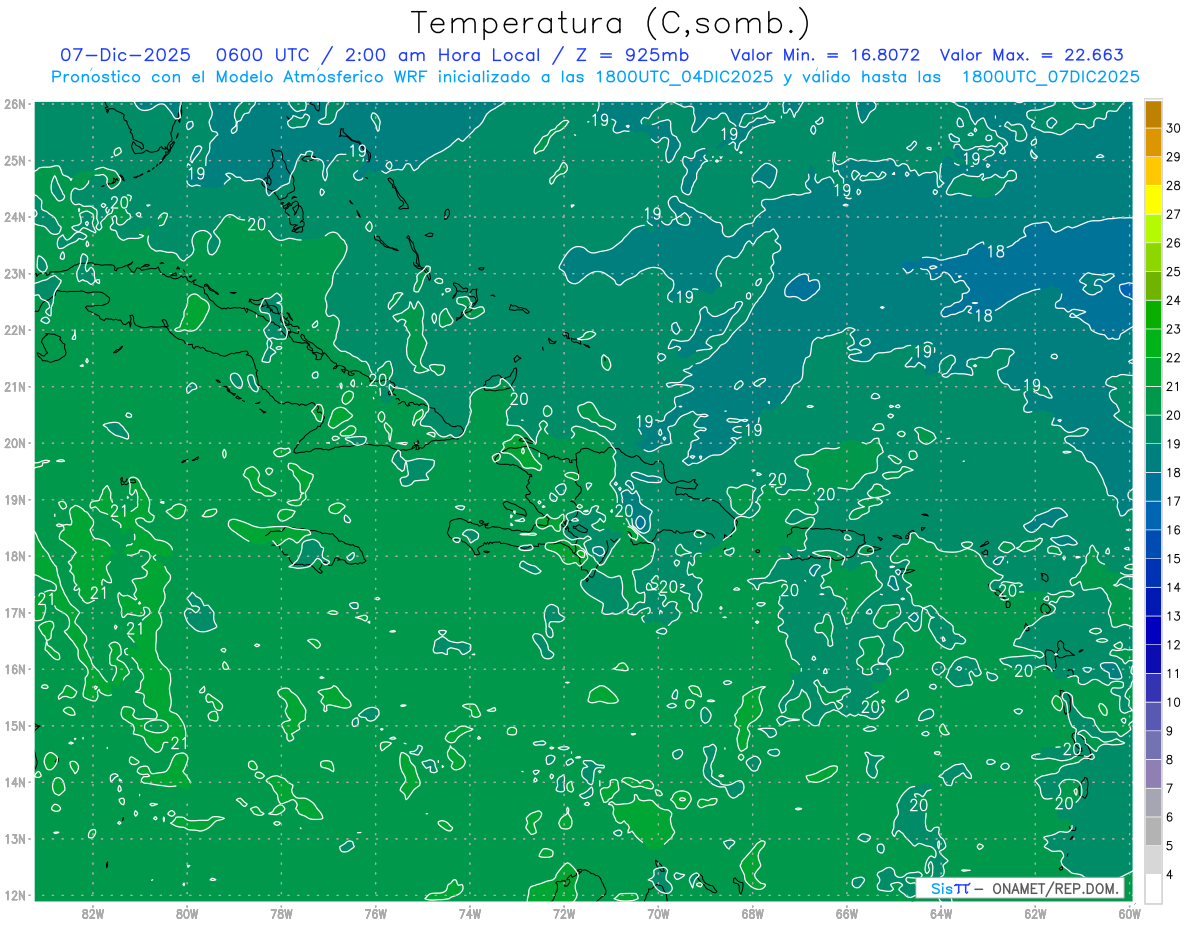Click '2:00 am Hora Local' text
Viewport: 1200px width, 927px height.
click(443, 56)
